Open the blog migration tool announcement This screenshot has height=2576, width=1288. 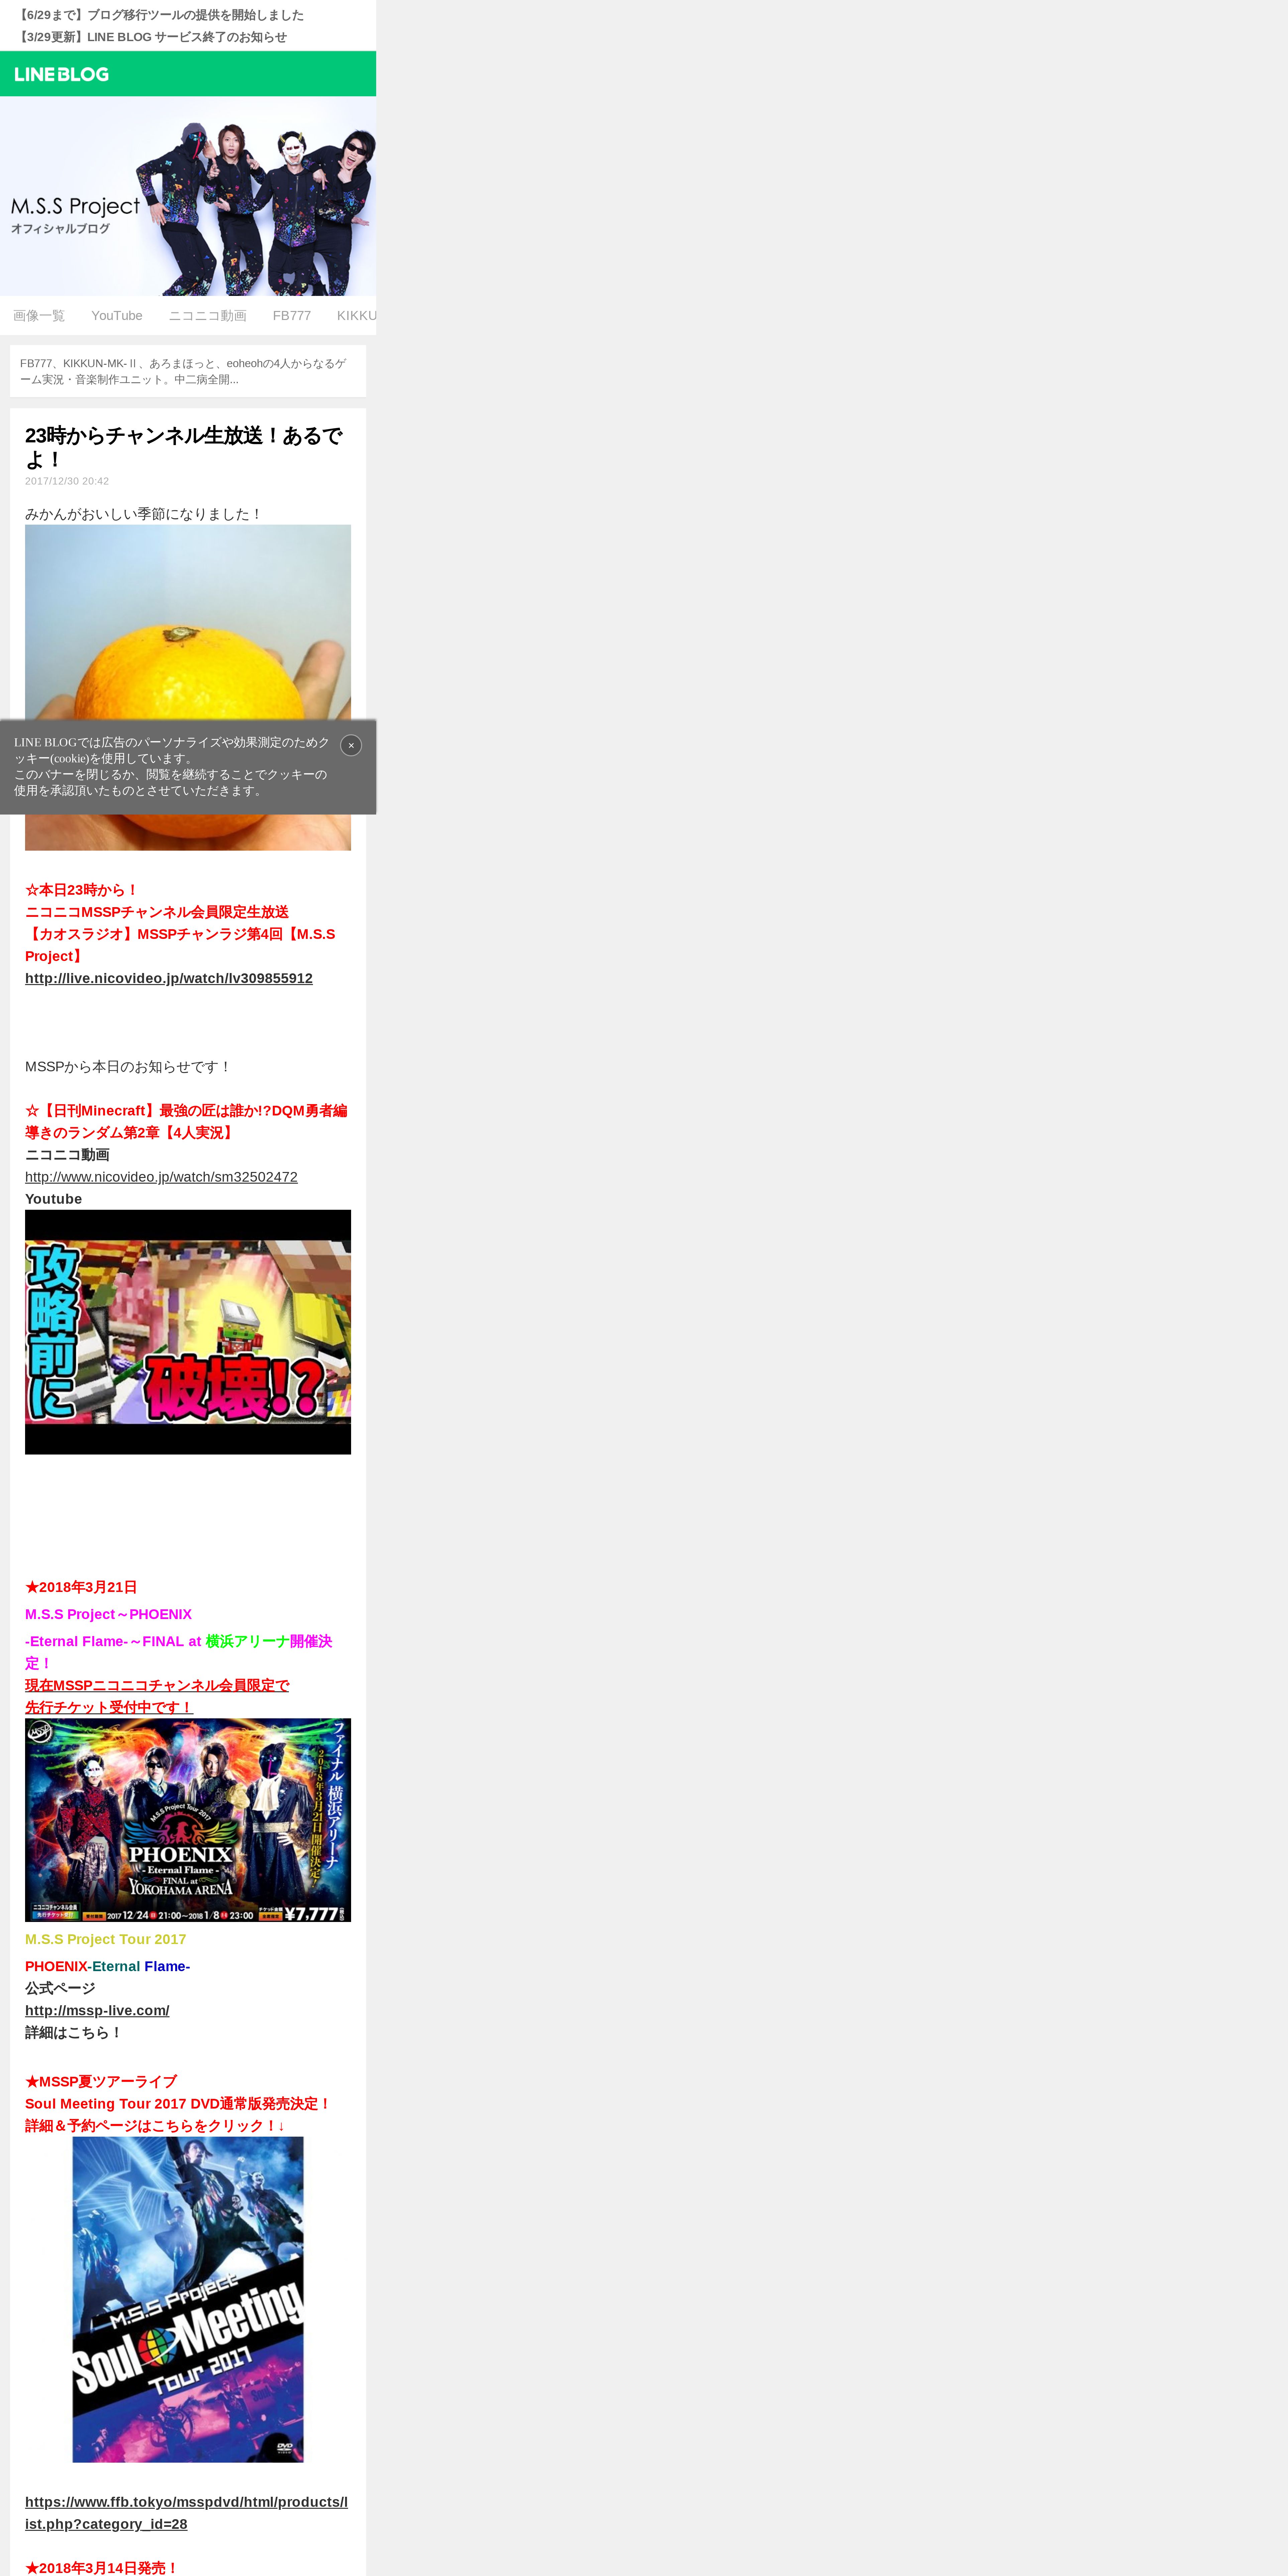[x=160, y=15]
